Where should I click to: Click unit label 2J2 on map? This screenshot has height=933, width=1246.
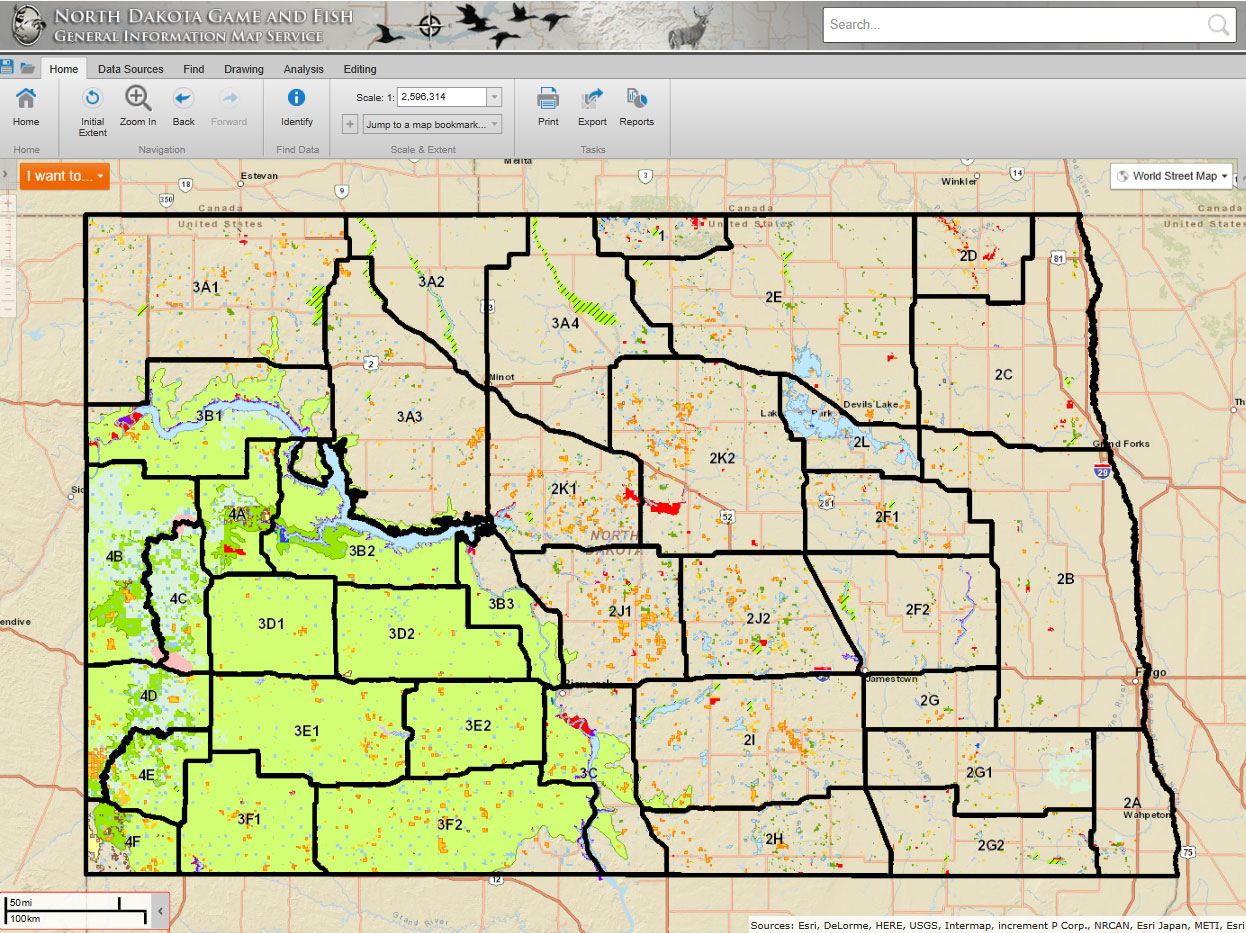click(x=758, y=619)
